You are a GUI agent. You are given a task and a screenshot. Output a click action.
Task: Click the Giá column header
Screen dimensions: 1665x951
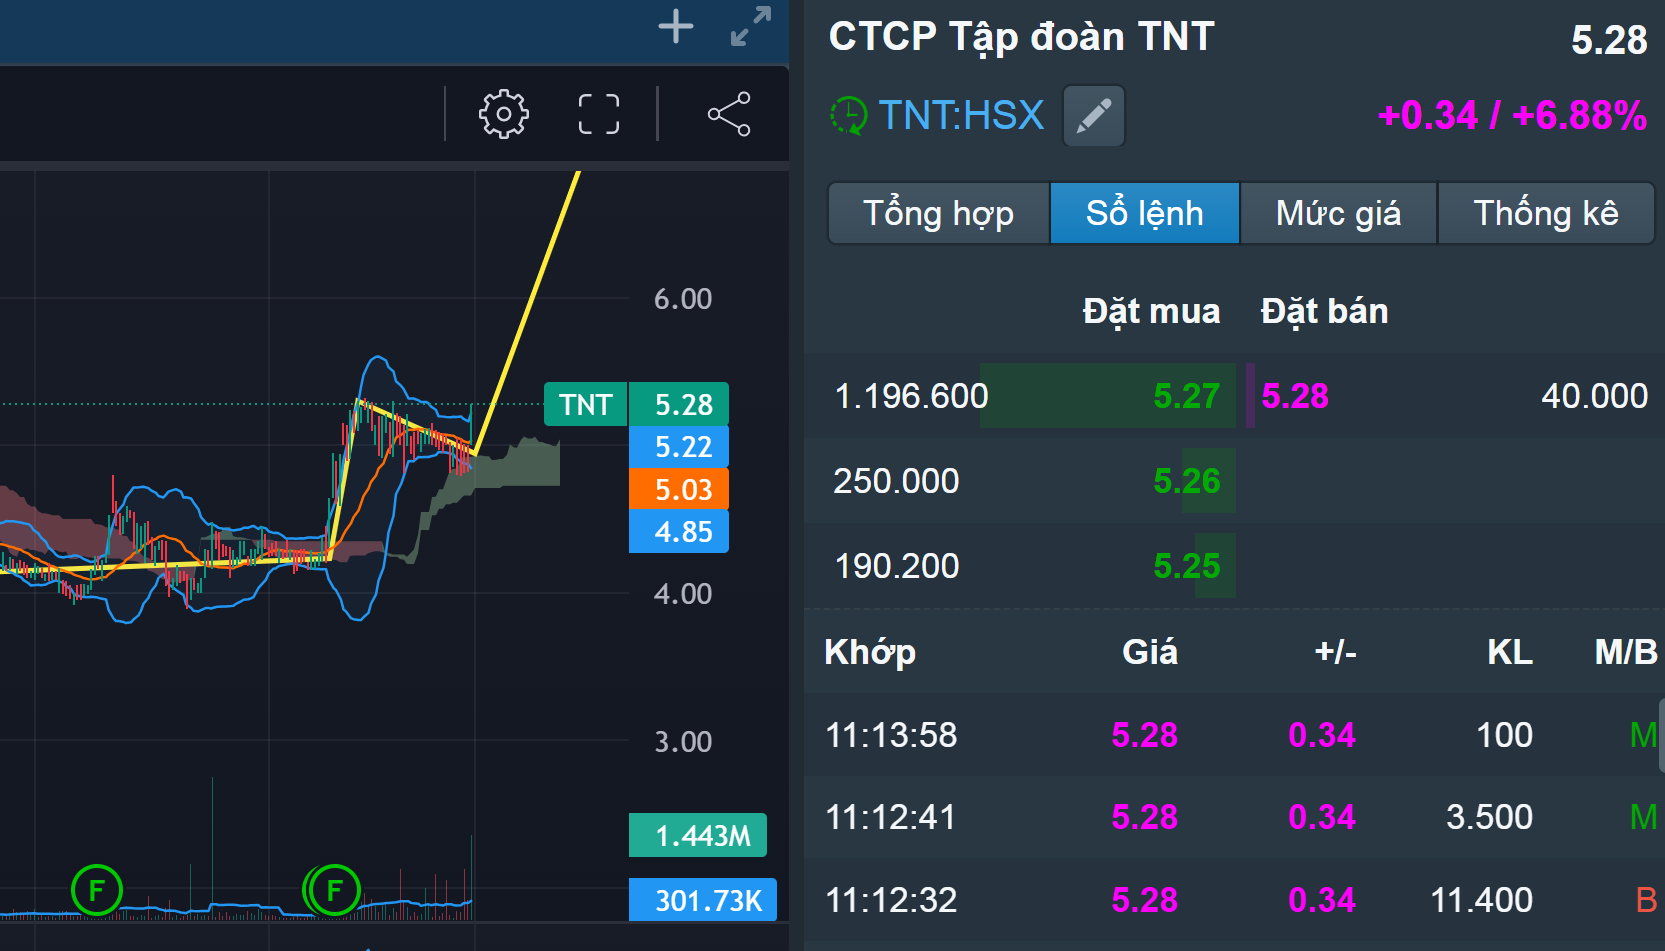(x=1150, y=652)
